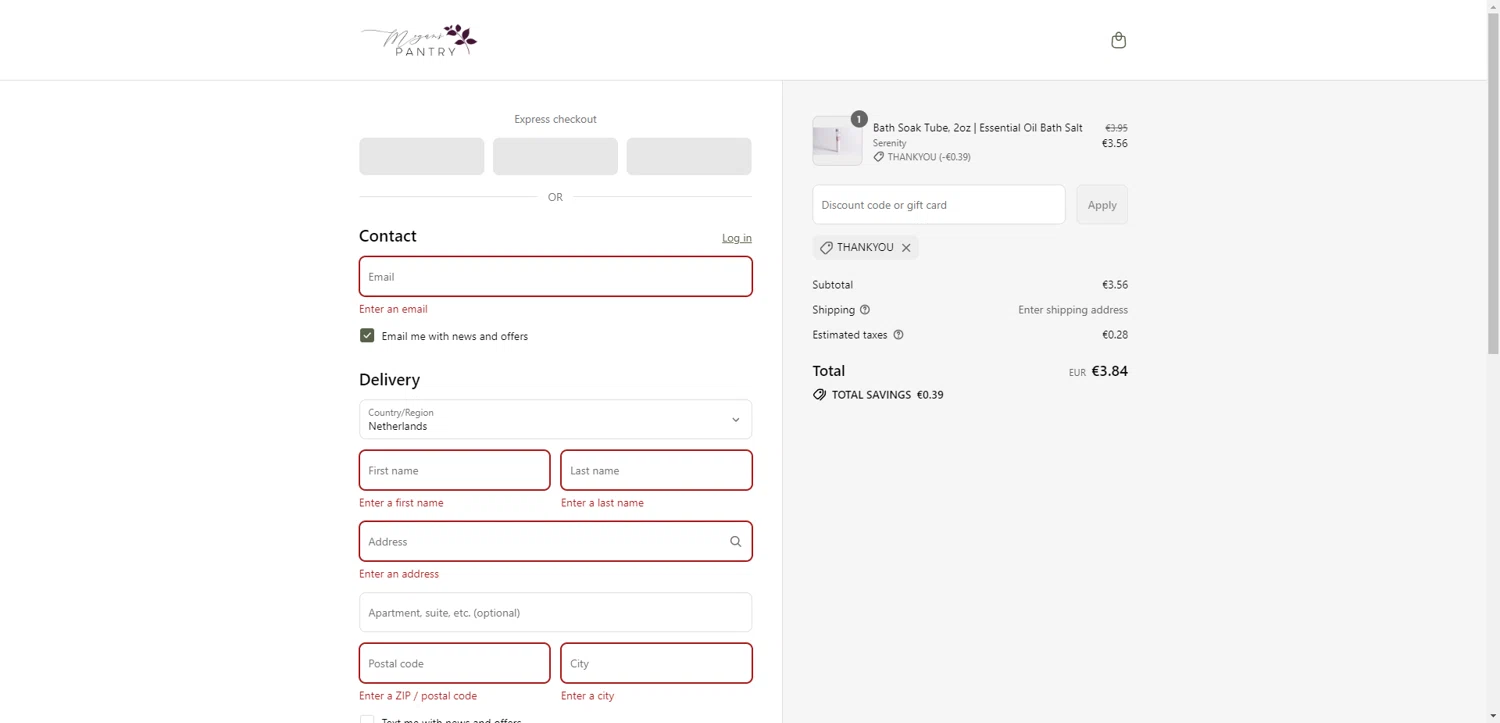The width and height of the screenshot is (1500, 723).
Task: Click the Shipping help question icon
Action: click(865, 310)
